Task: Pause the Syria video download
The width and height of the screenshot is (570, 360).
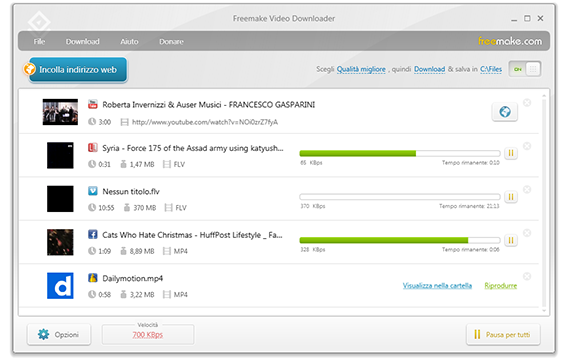Action: (511, 153)
